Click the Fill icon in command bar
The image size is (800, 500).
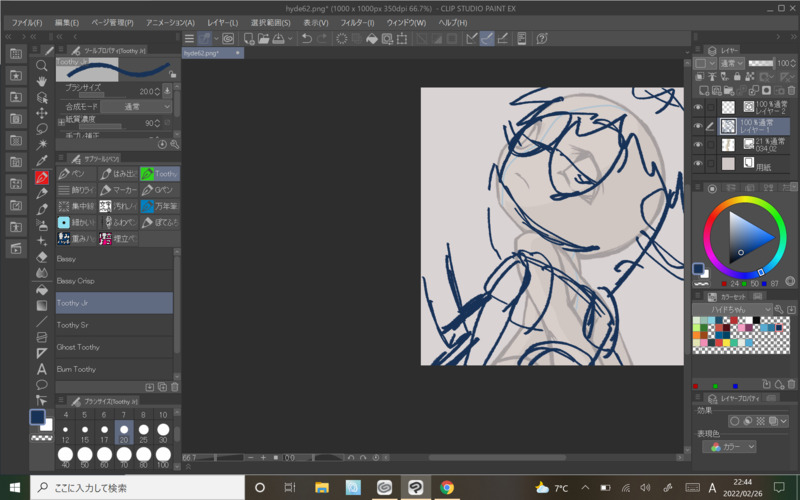coord(372,39)
